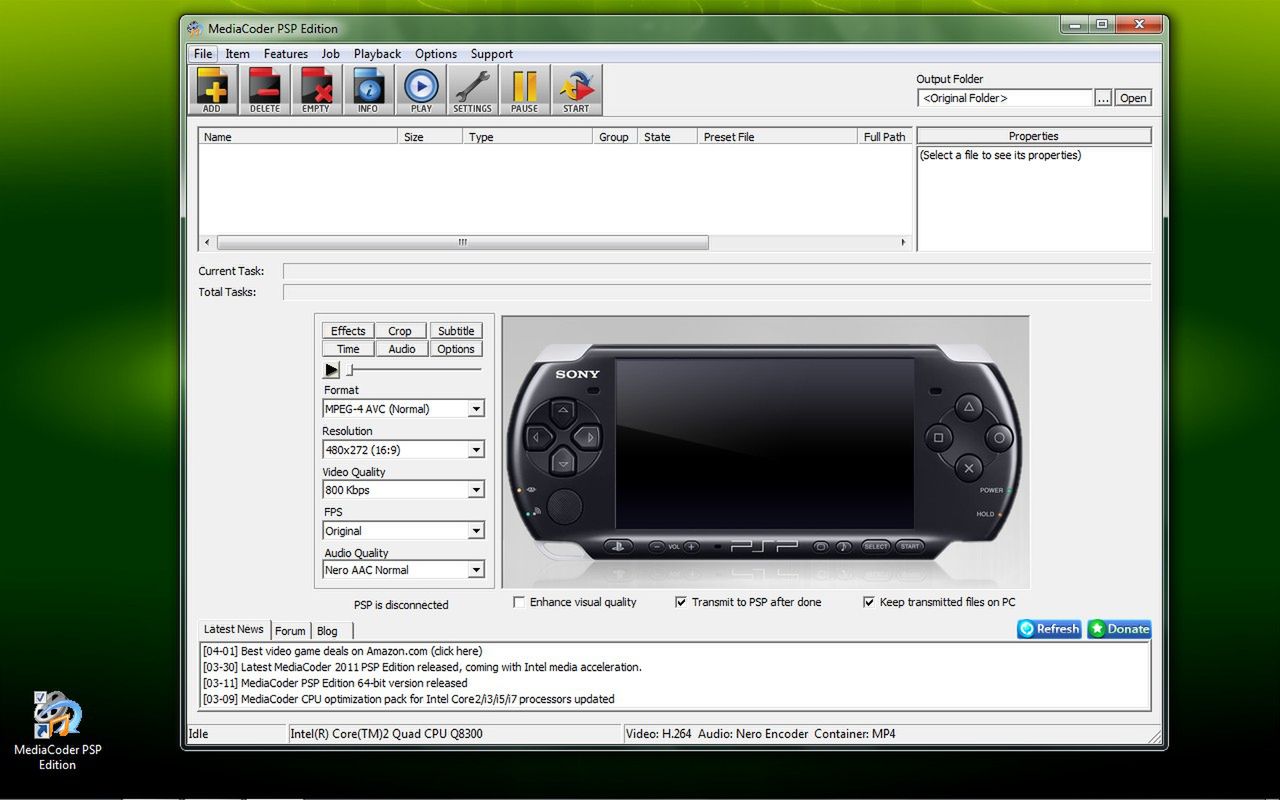Click the DELETE toolbar icon
The width and height of the screenshot is (1280, 800).
pos(265,89)
